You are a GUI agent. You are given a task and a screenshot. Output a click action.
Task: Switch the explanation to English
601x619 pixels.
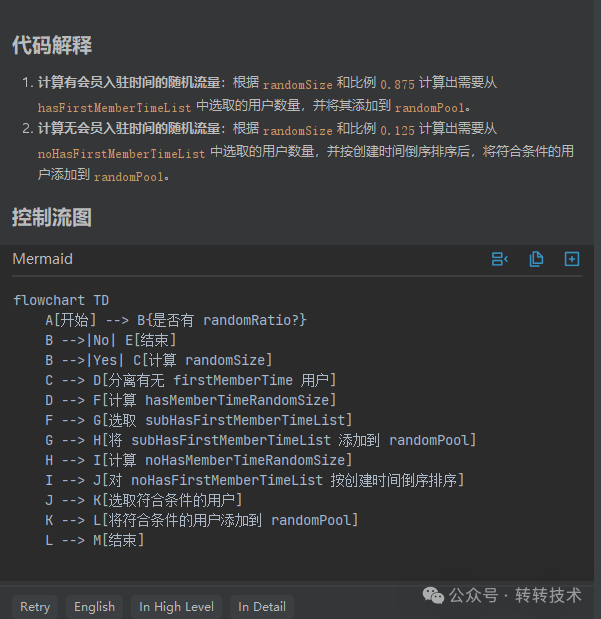[x=94, y=607]
